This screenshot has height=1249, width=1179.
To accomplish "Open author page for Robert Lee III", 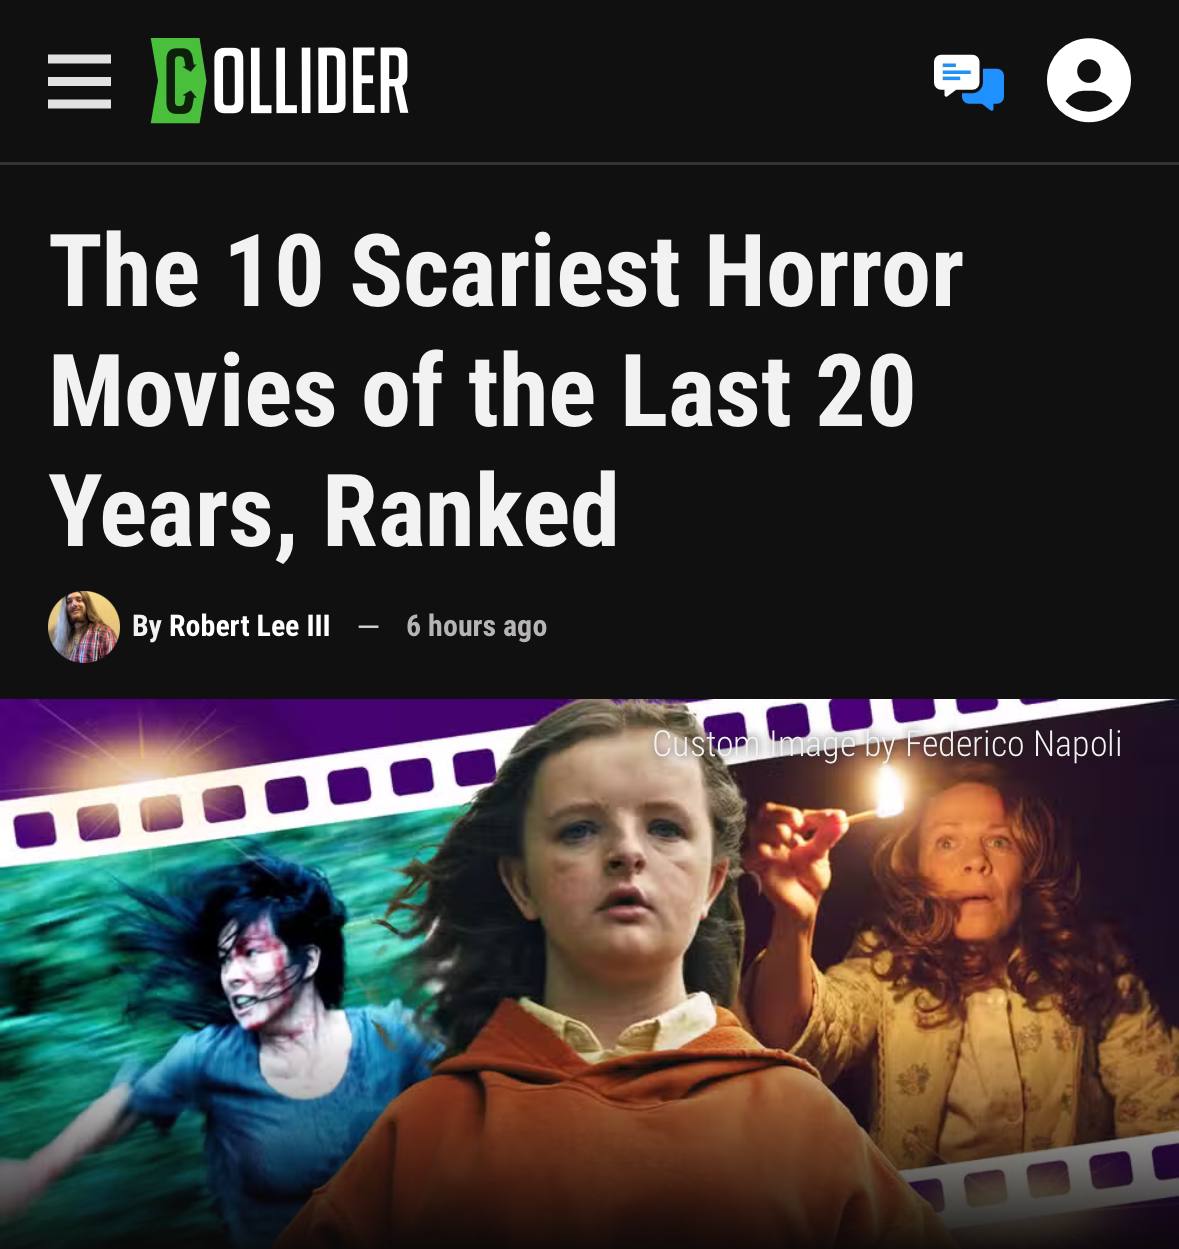I will [x=249, y=626].
